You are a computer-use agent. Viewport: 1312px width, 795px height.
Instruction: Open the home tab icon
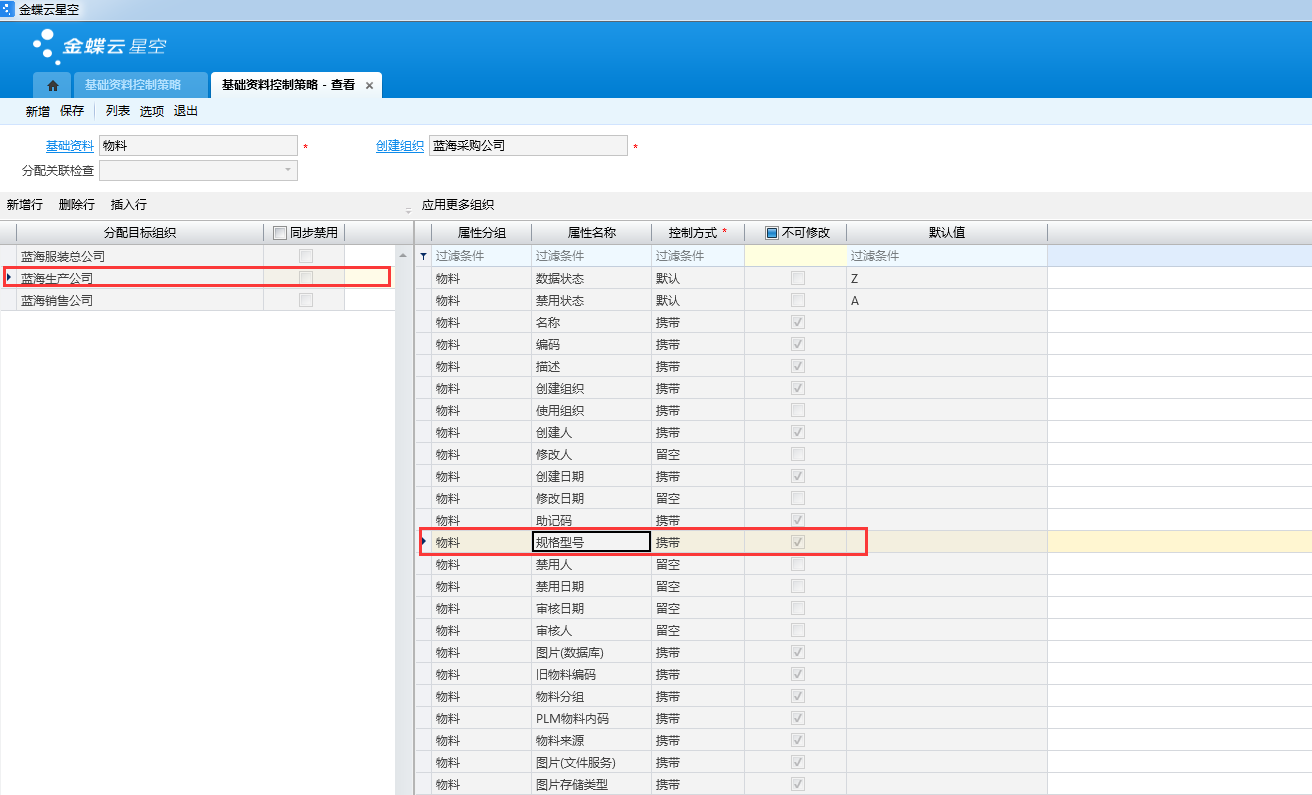click(x=52, y=86)
